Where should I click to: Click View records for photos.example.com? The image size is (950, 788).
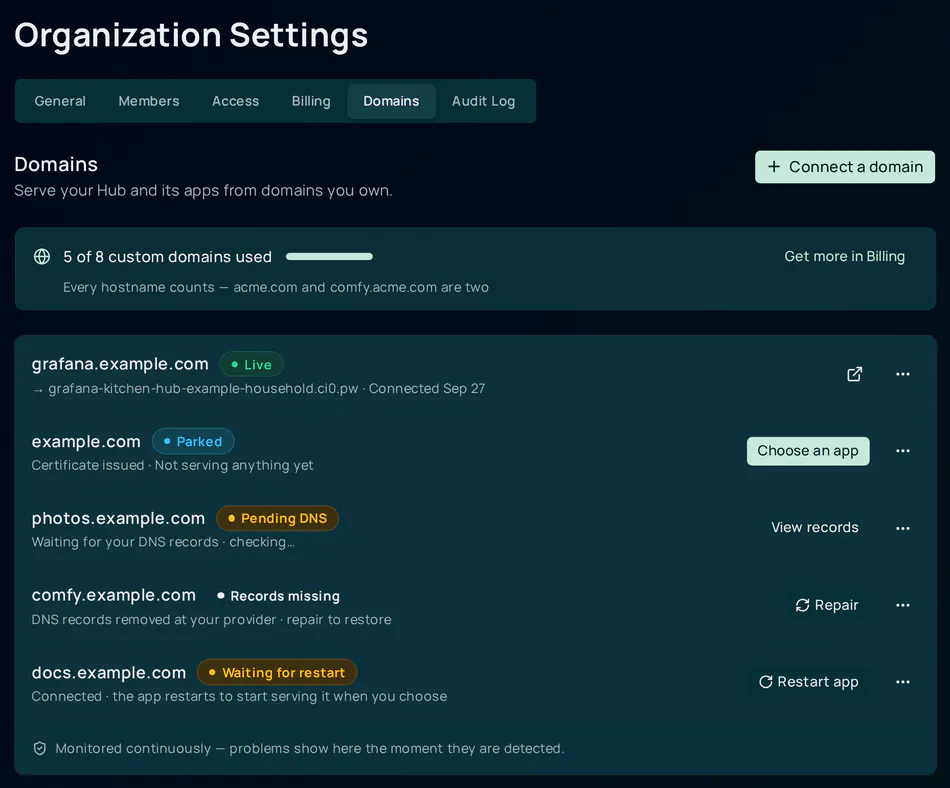point(814,528)
